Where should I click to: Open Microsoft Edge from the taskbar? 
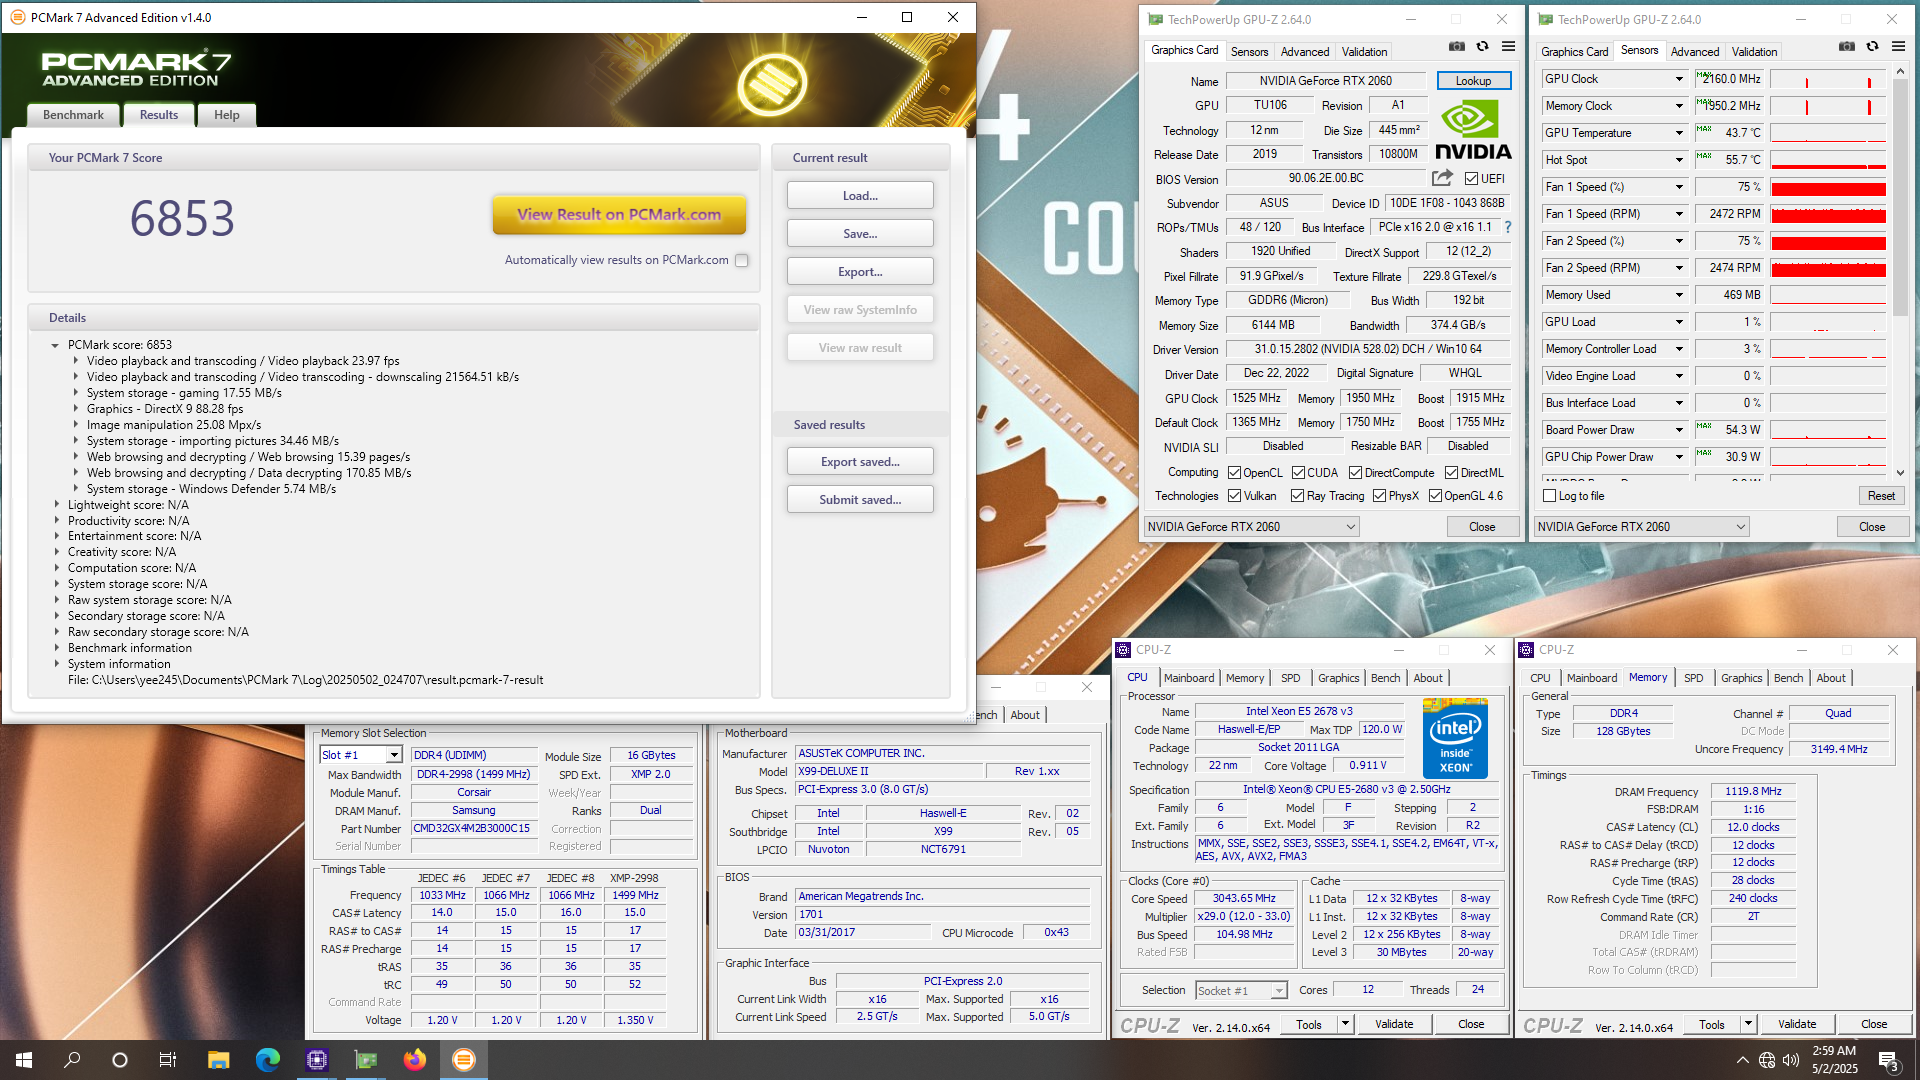pyautogui.click(x=267, y=1060)
